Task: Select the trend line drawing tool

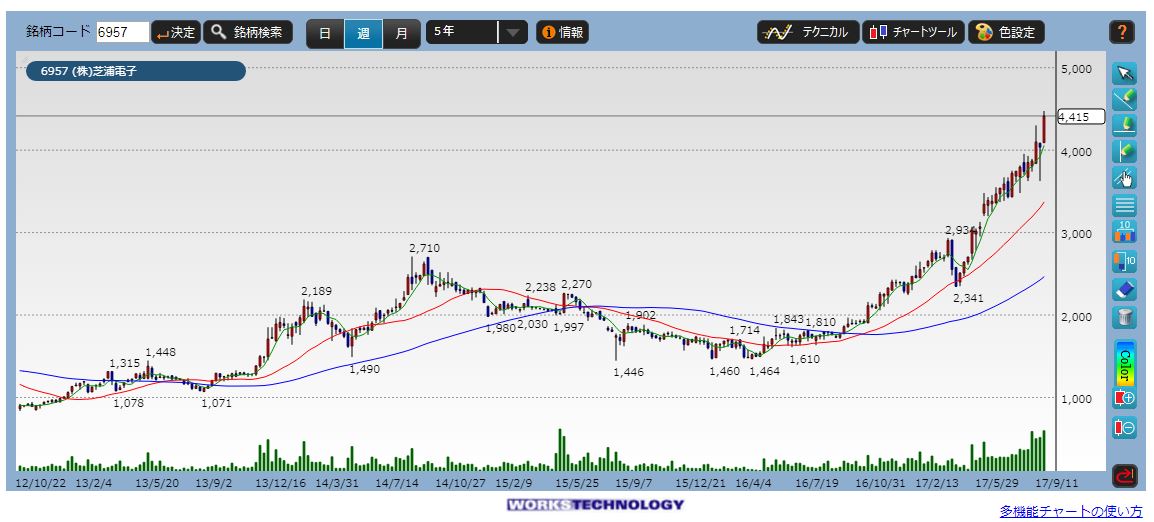Action: coord(1124,99)
